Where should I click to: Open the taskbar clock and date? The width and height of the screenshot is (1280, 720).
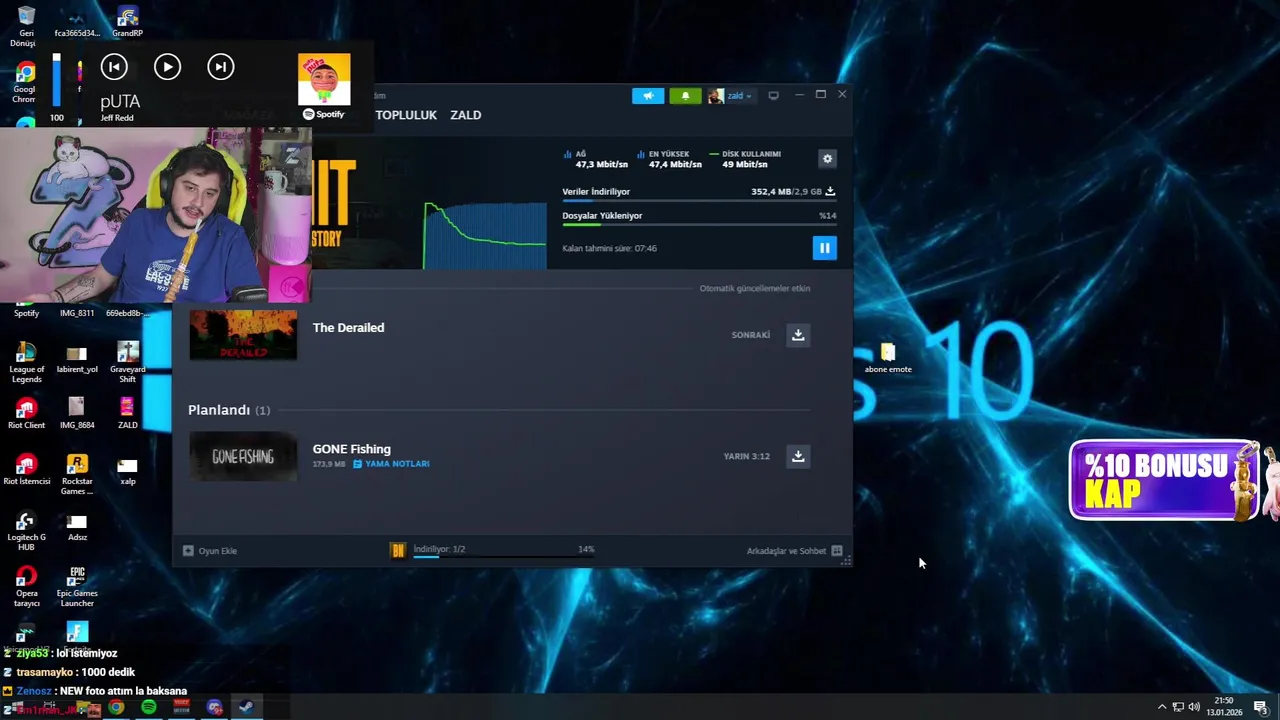[1224, 707]
